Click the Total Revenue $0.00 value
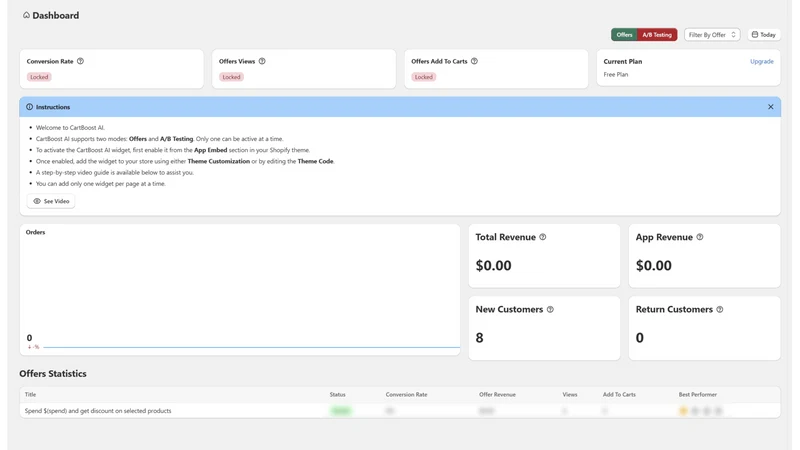The image size is (800, 450). click(493, 265)
